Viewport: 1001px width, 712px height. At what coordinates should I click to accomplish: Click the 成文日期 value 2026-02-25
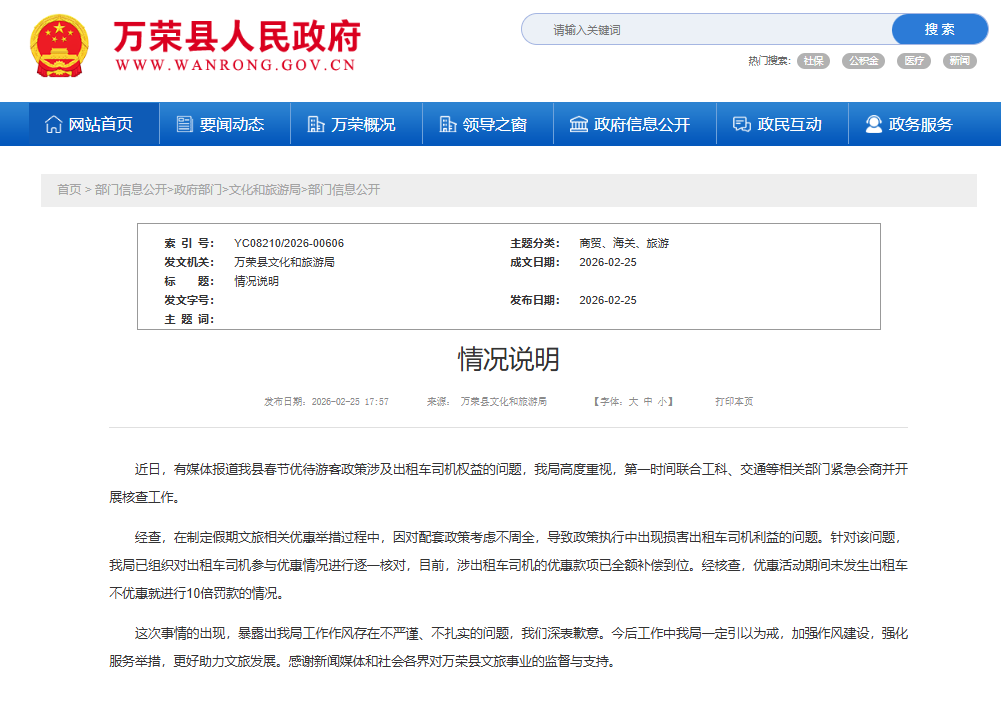[x=608, y=262]
